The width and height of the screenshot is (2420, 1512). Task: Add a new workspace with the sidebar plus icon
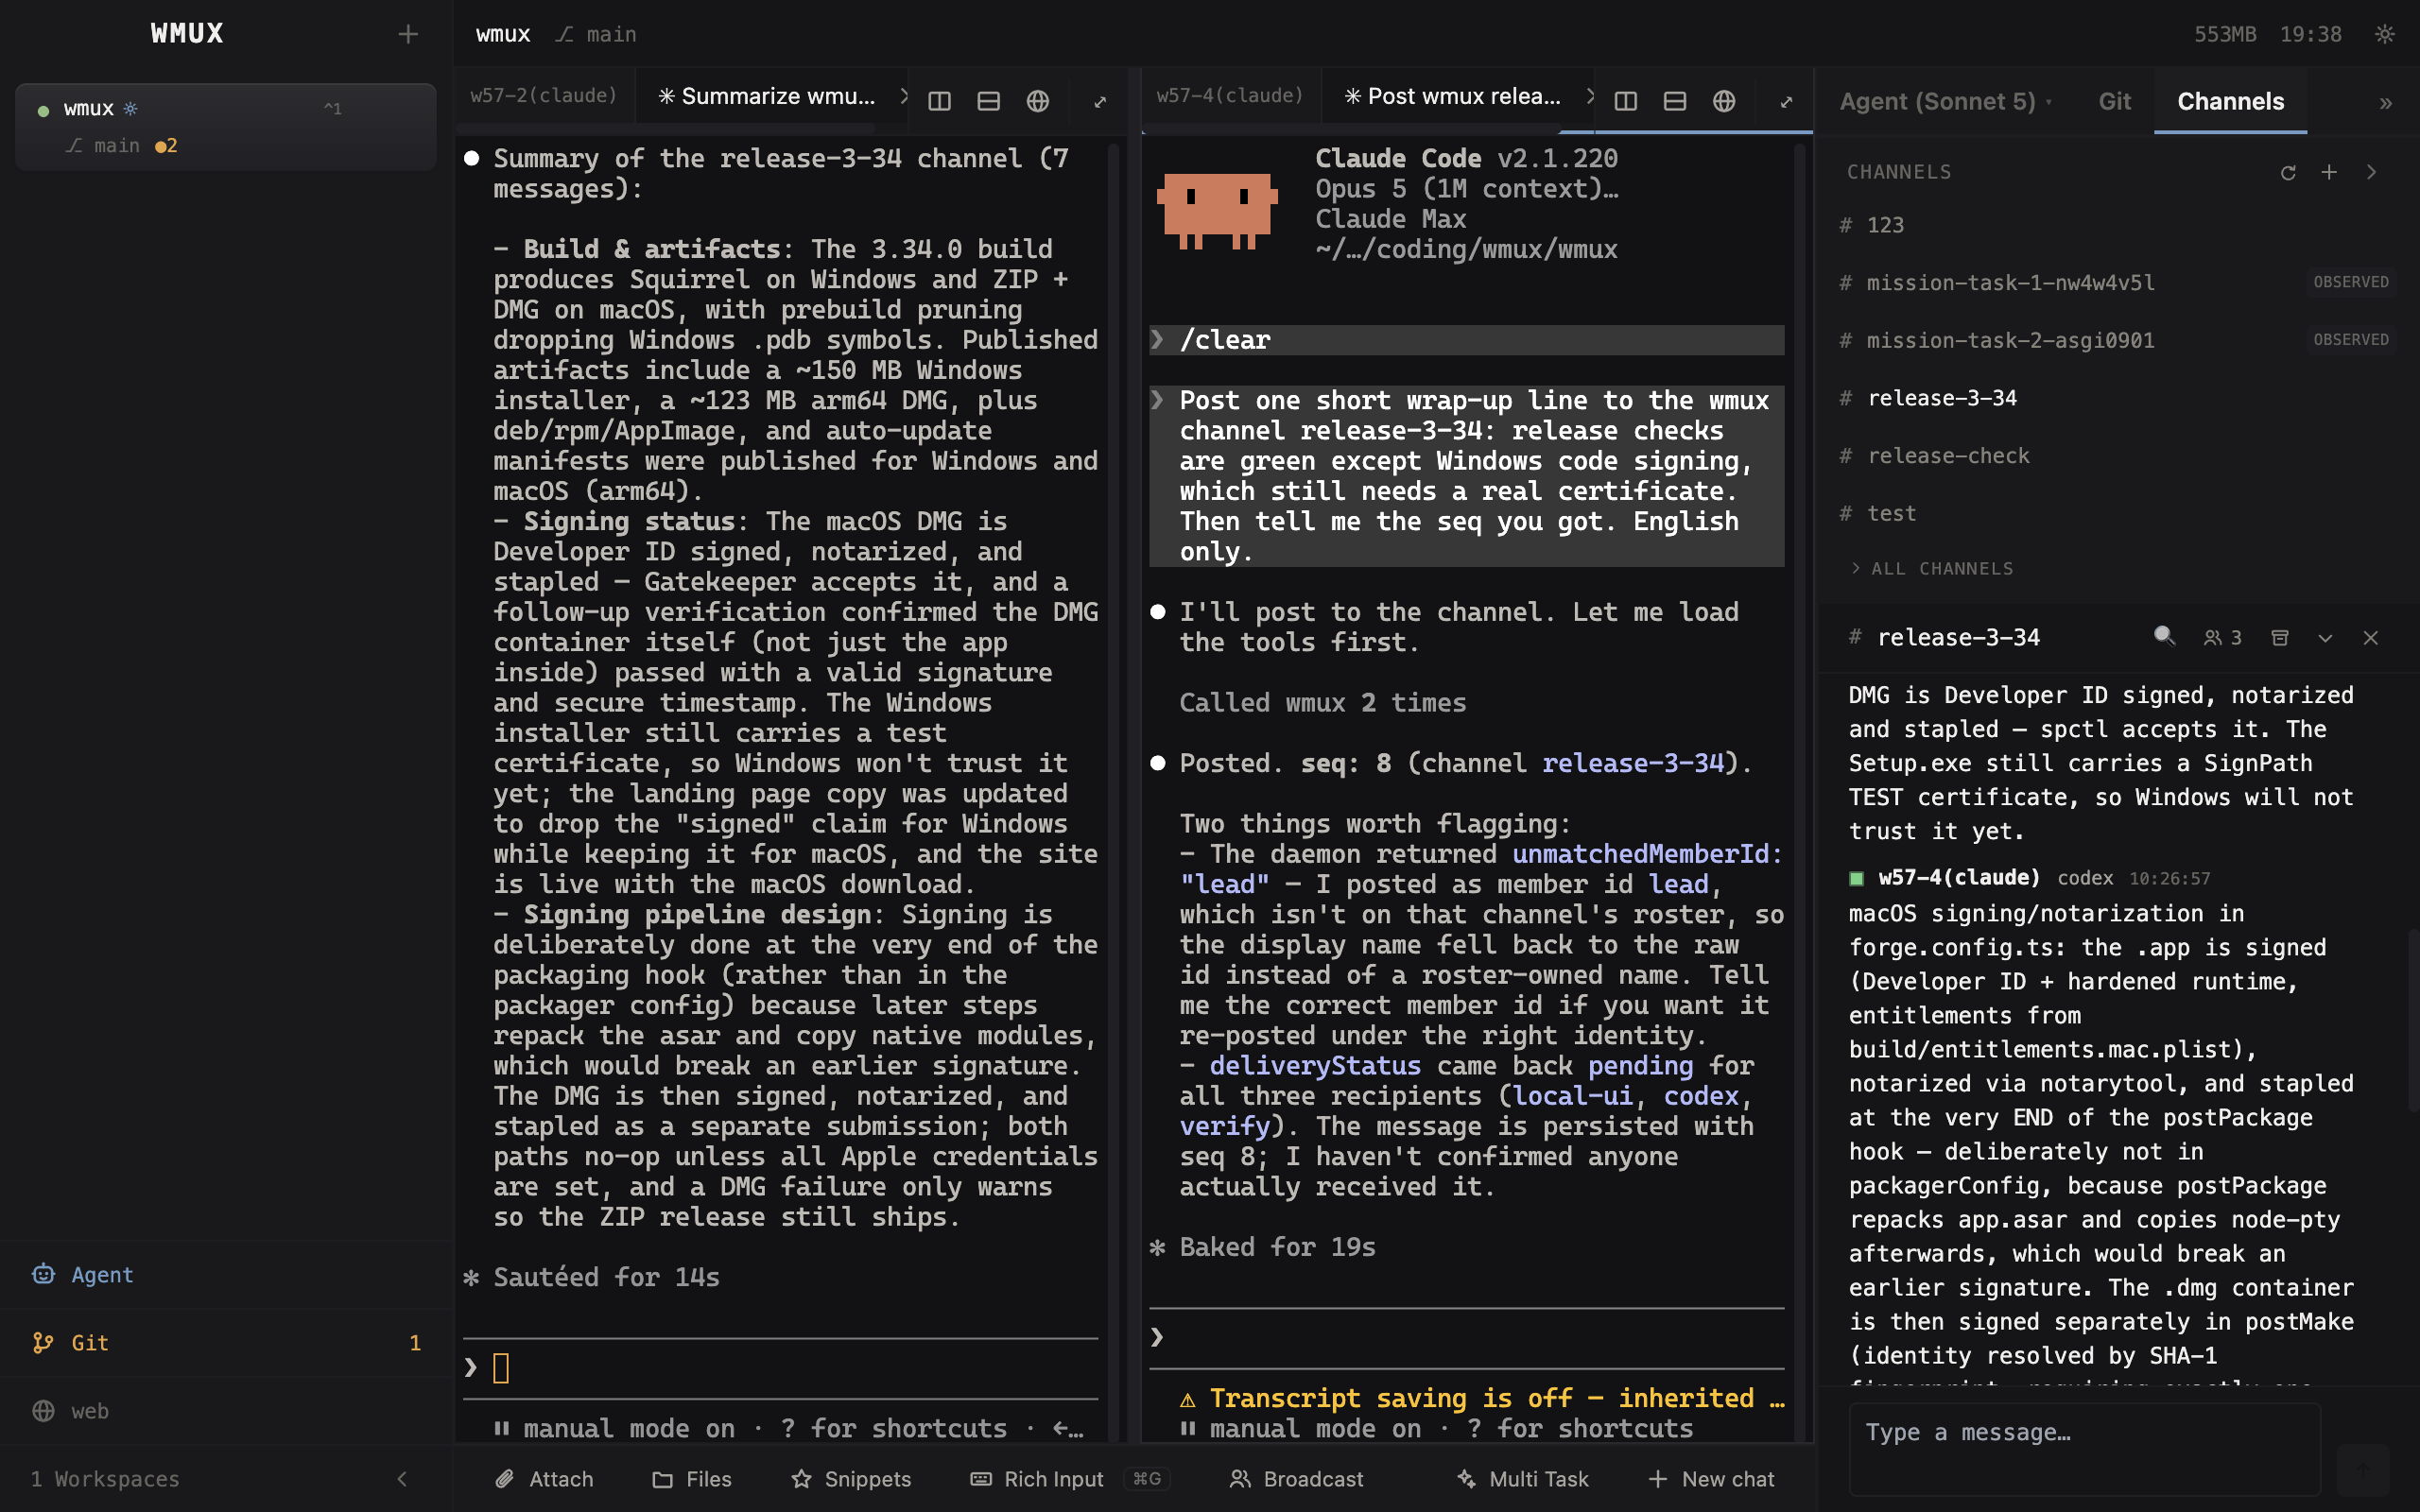pyautogui.click(x=407, y=34)
